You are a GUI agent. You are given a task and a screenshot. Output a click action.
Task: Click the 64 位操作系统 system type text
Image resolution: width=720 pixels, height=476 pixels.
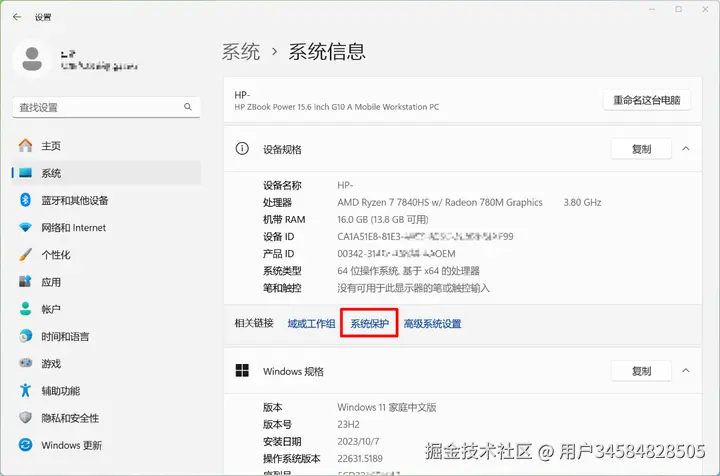point(408,271)
